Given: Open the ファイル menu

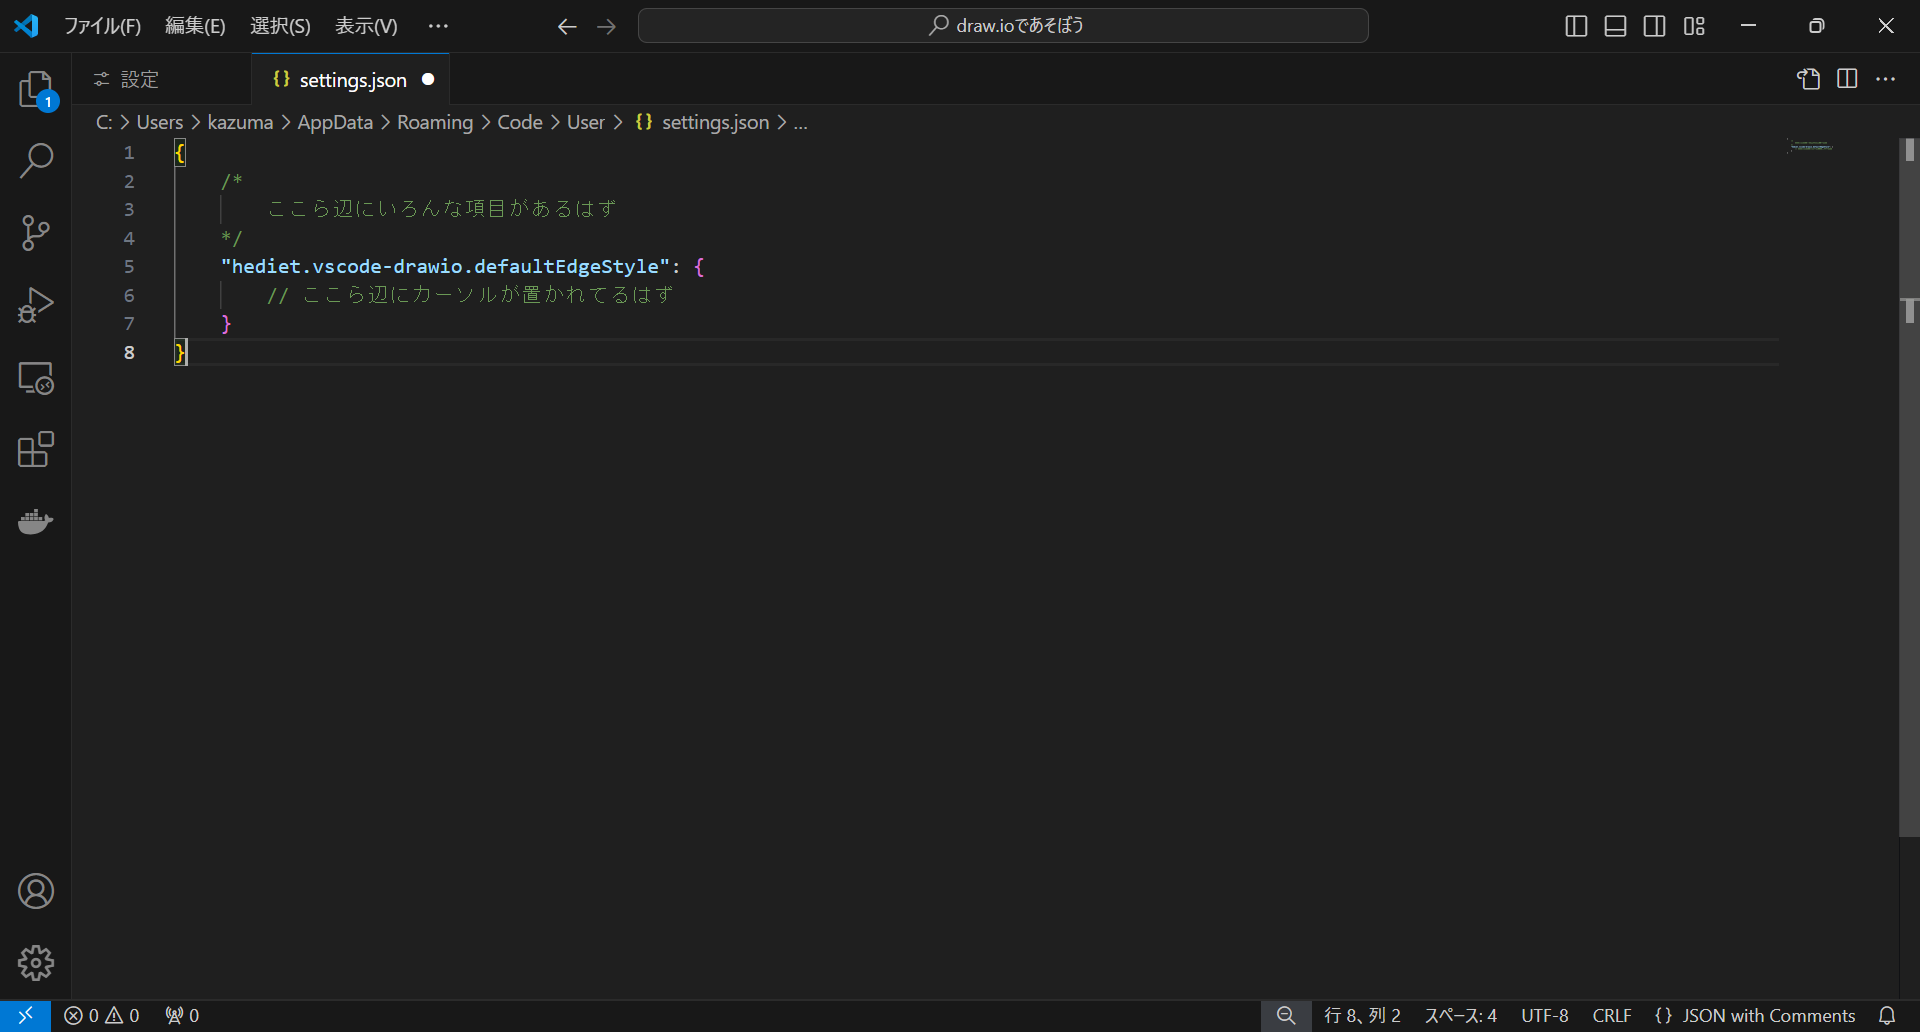Looking at the screenshot, I should (x=103, y=25).
